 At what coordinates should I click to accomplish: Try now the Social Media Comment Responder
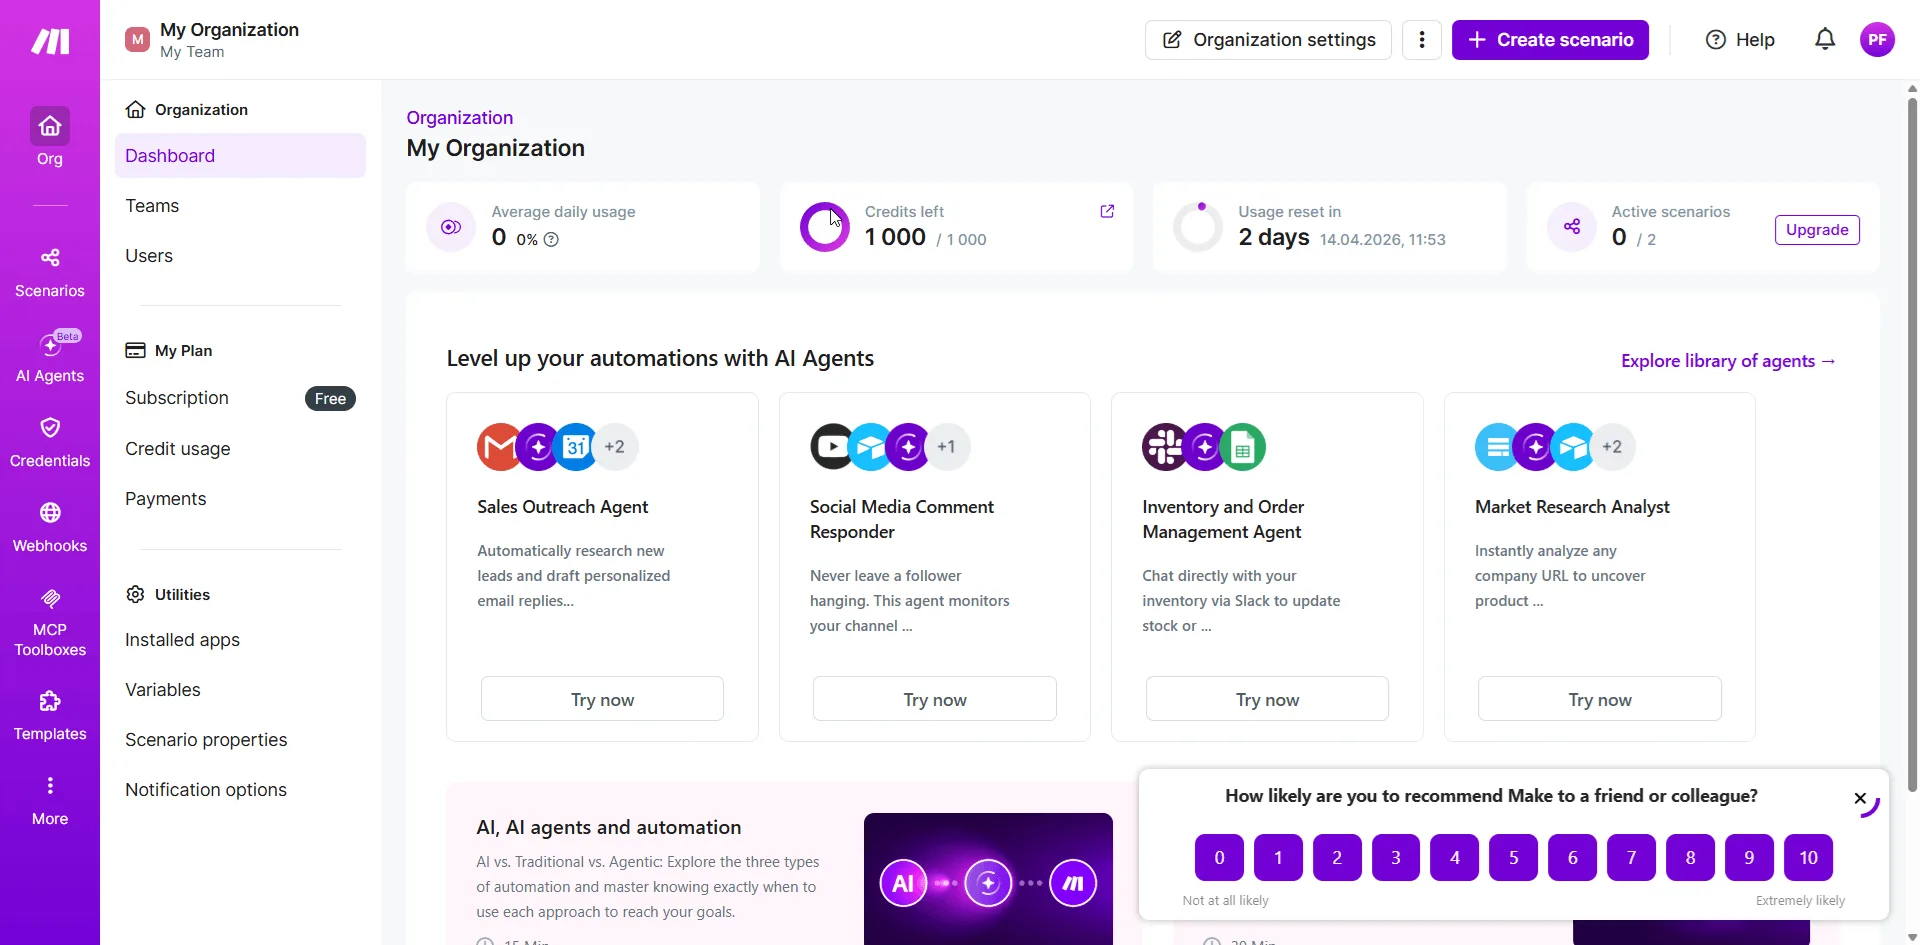point(935,699)
